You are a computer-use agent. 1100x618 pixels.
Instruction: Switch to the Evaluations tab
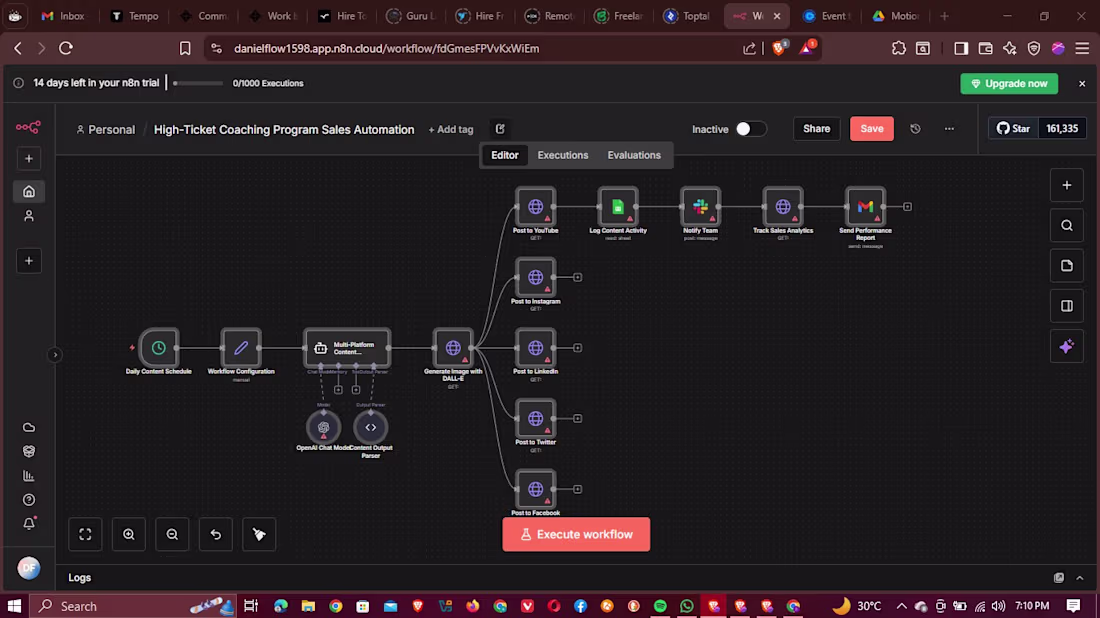(633, 155)
